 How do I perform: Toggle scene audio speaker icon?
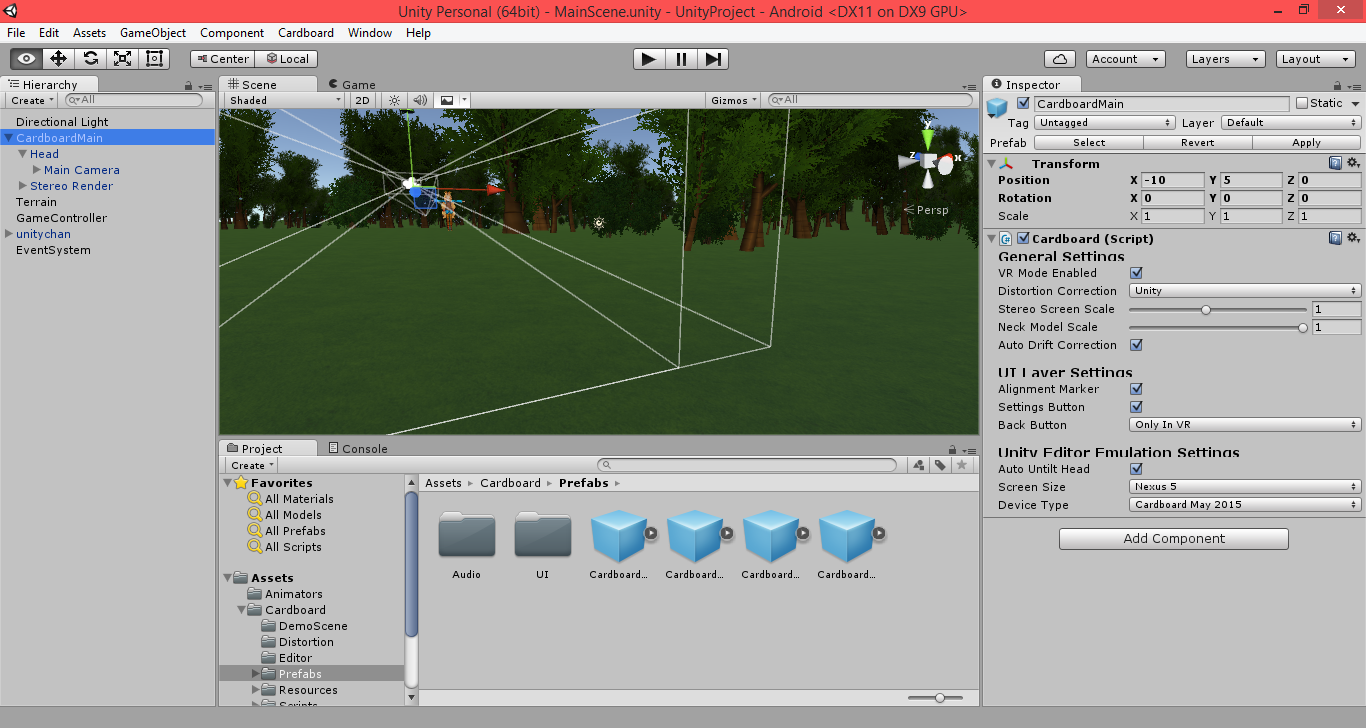click(x=420, y=100)
